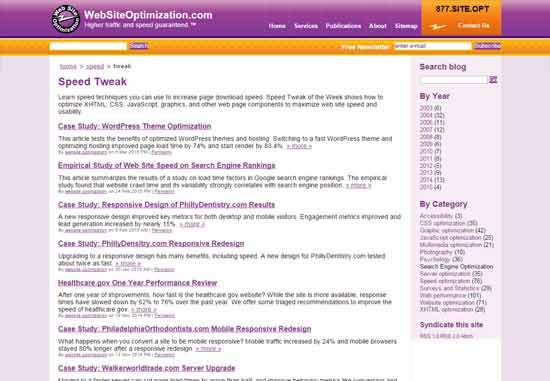Screen dimensions: 550x381
Task: Open the Services menu item
Action: 306,26
